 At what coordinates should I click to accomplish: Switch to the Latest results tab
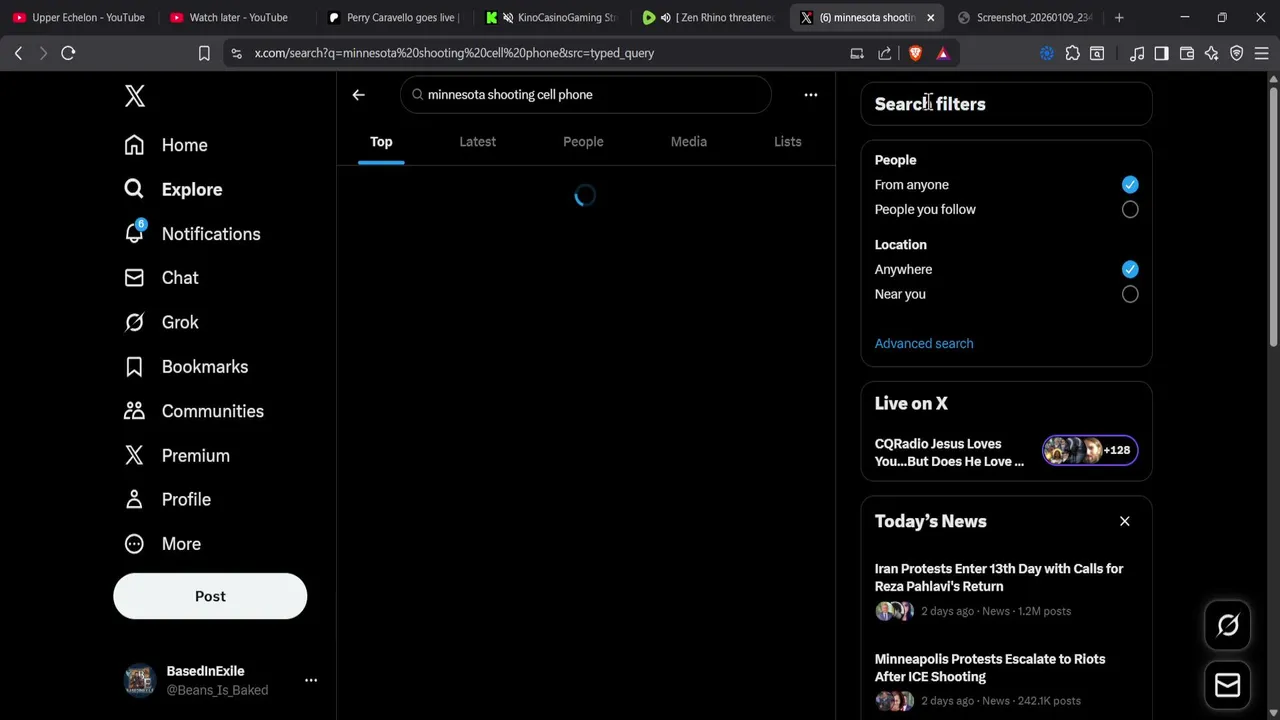coord(478,142)
